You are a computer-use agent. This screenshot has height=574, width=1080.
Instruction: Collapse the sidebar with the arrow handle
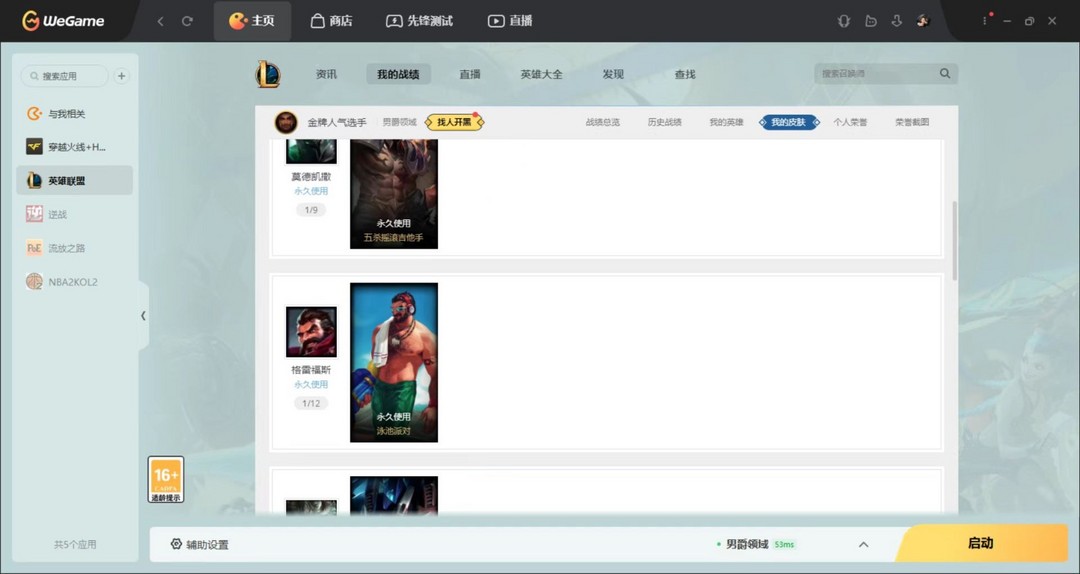[143, 316]
